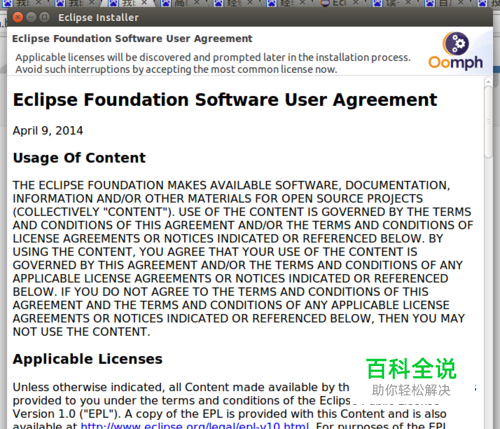Viewport: 500px width, 429px height.
Task: Click the line 'NOT USE THE CONTENT.'
Action: [81, 332]
